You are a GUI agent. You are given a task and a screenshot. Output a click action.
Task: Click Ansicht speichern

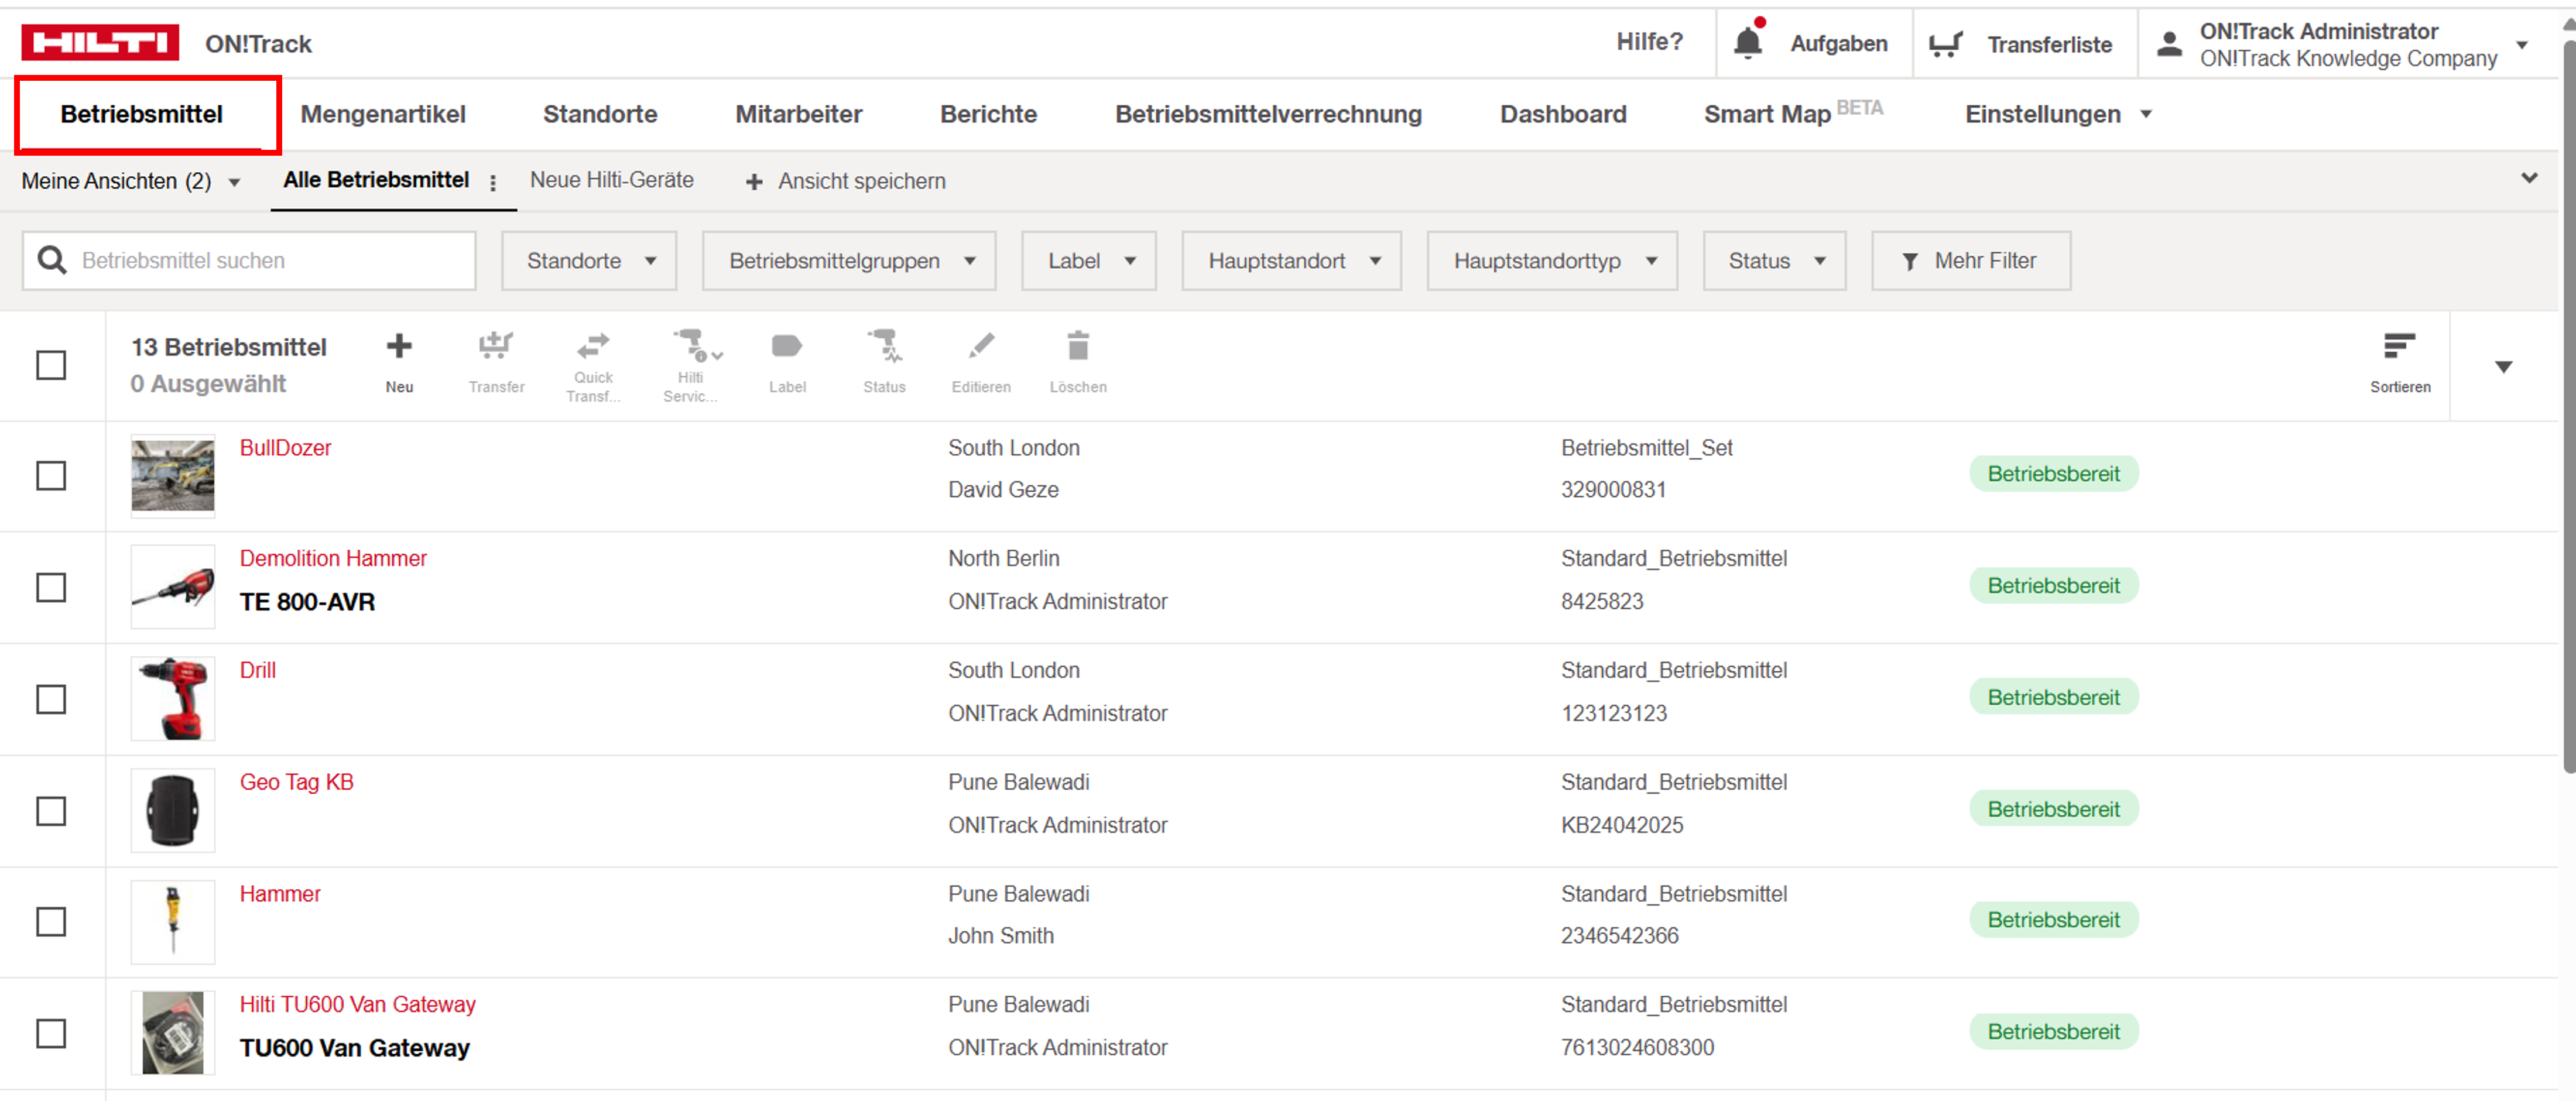[861, 181]
